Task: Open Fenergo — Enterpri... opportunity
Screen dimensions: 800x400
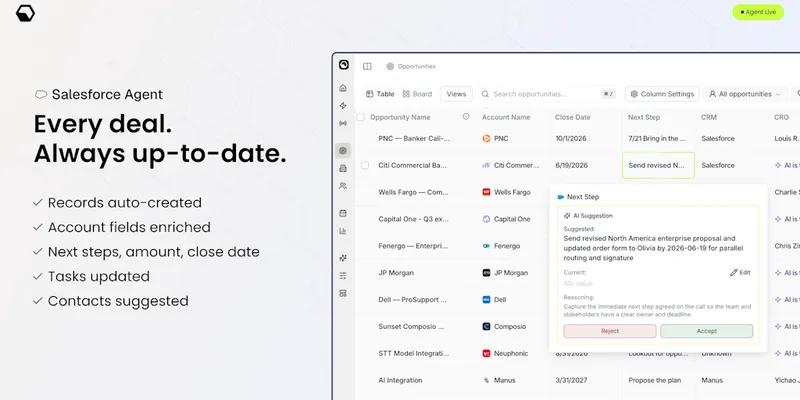Action: click(413, 246)
